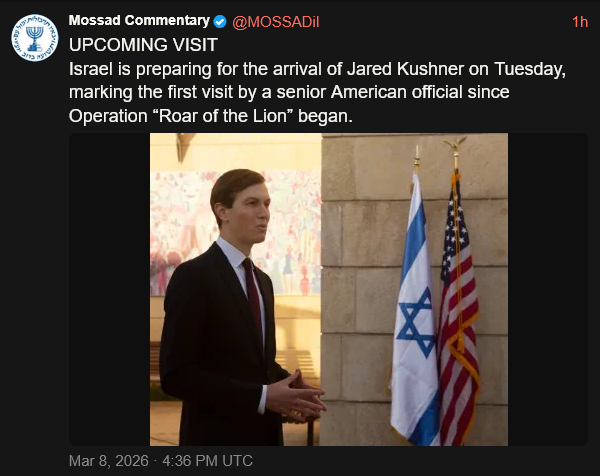Viewport: 600px width, 476px height.
Task: Click the 1h relative timestamp
Action: 580,21
